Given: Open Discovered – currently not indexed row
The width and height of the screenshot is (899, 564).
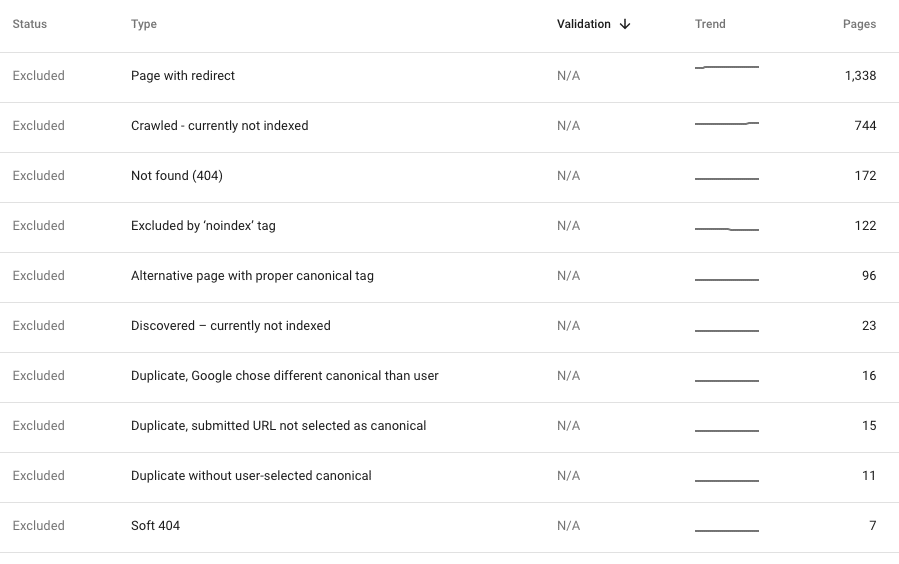Looking at the screenshot, I should tap(450, 327).
